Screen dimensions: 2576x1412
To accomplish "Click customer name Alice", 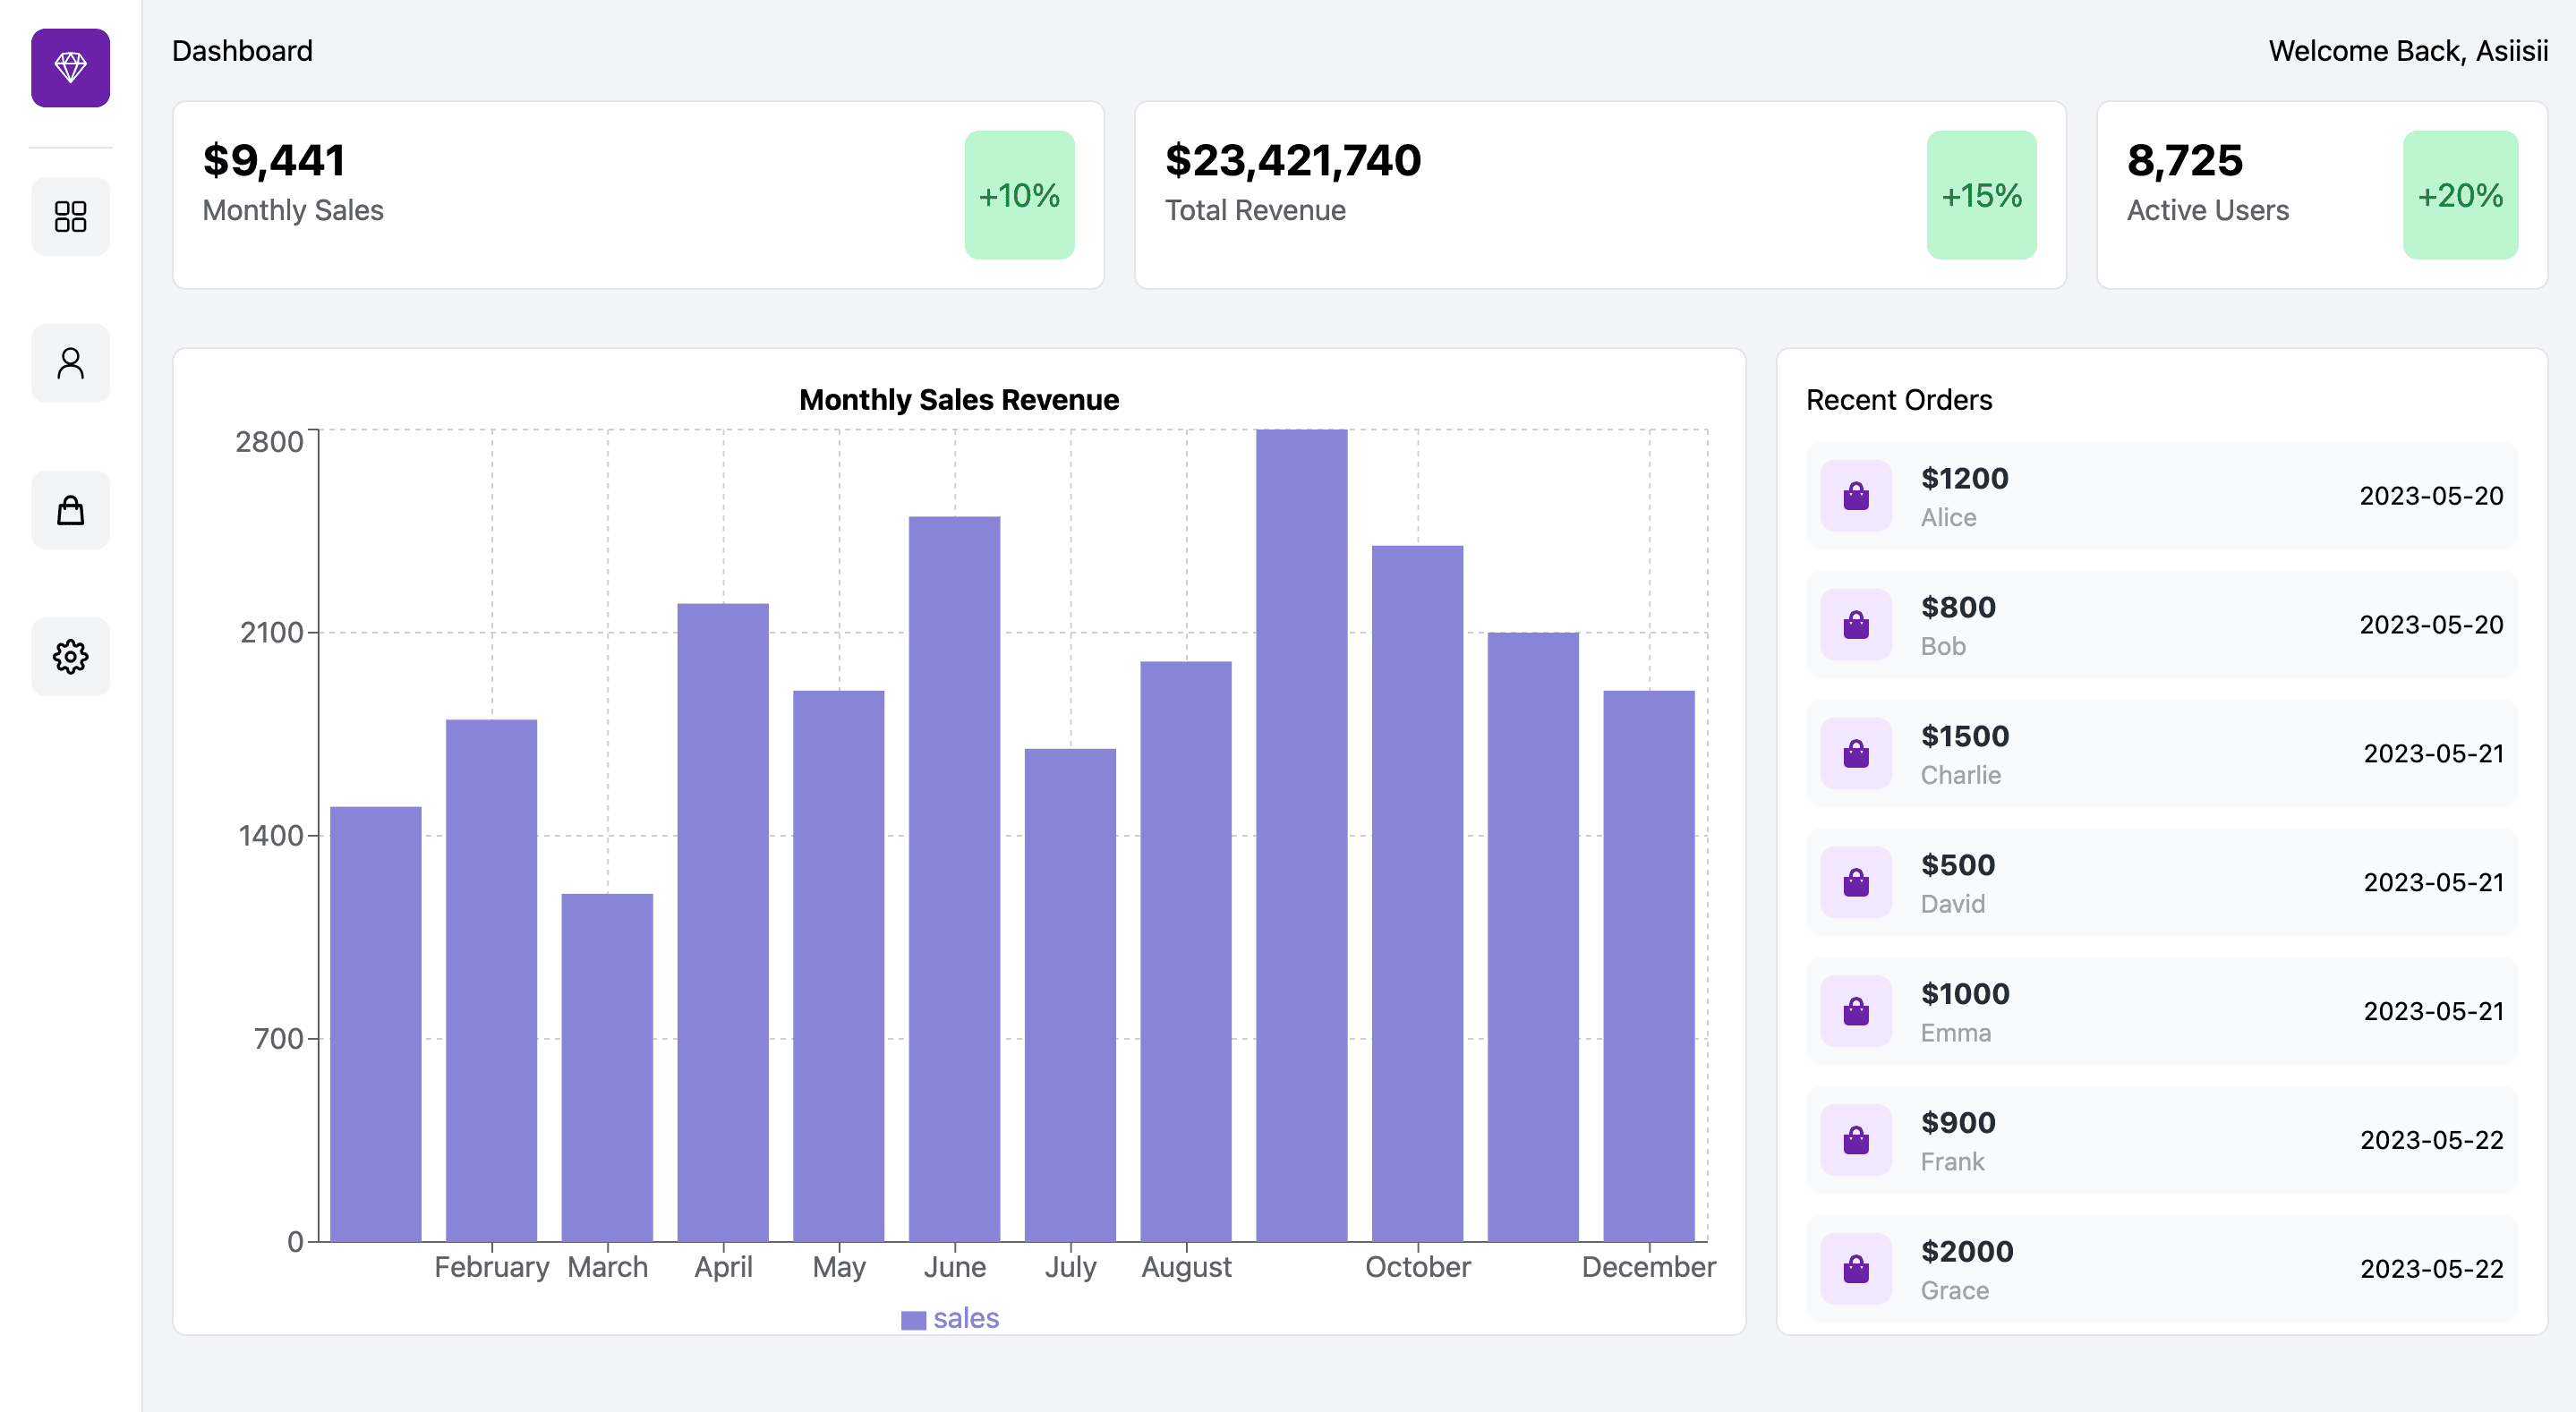I will tap(1948, 518).
